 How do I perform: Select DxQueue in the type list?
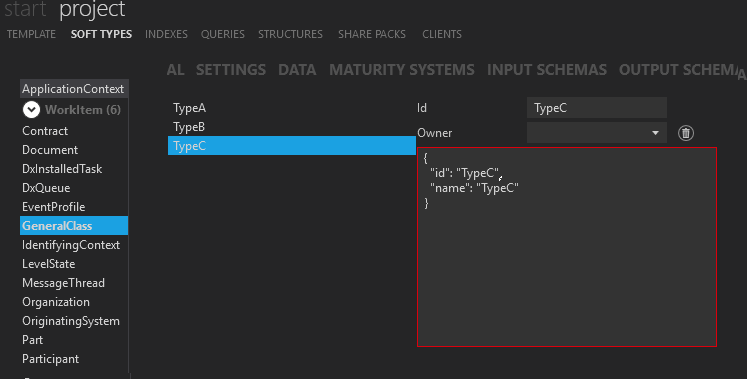click(x=74, y=188)
